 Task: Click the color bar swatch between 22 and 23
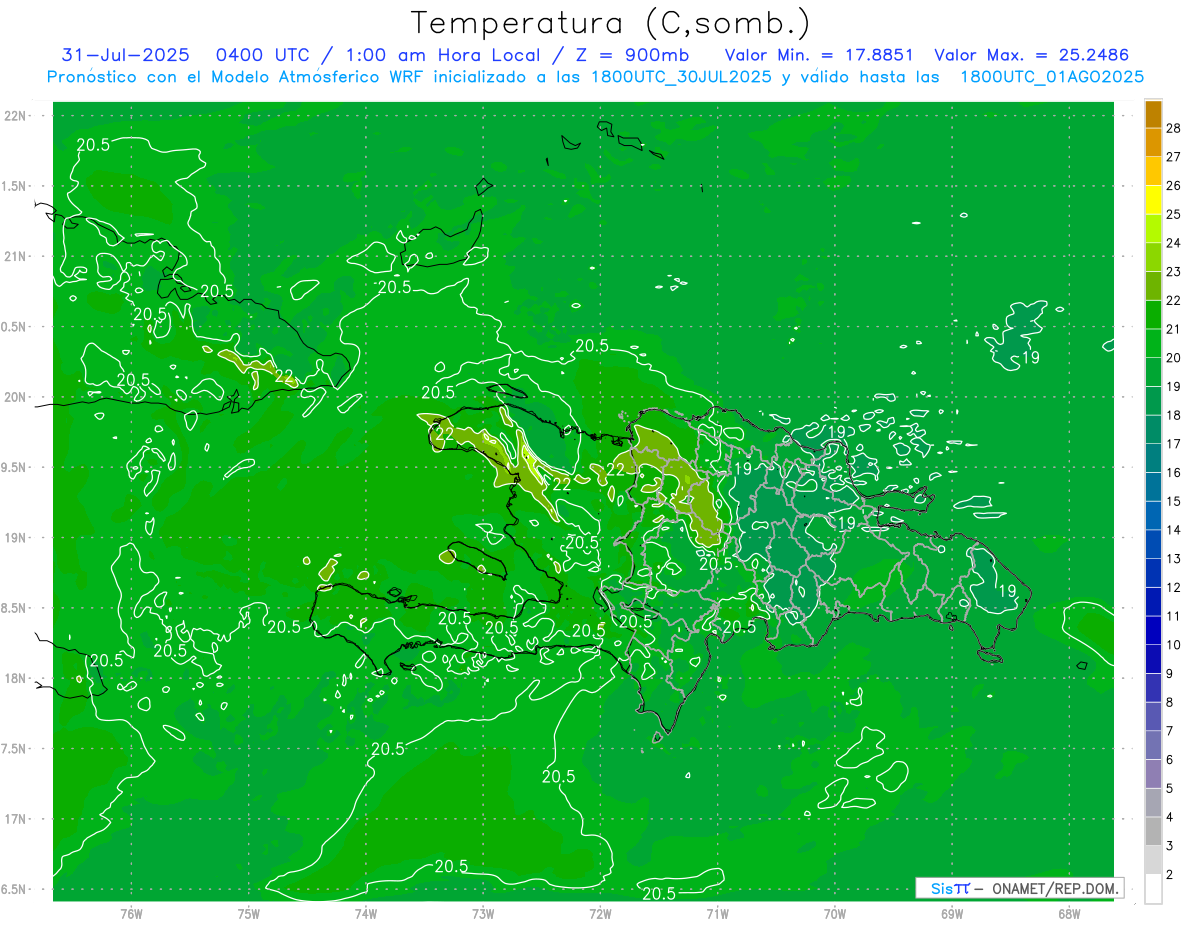click(x=1153, y=285)
